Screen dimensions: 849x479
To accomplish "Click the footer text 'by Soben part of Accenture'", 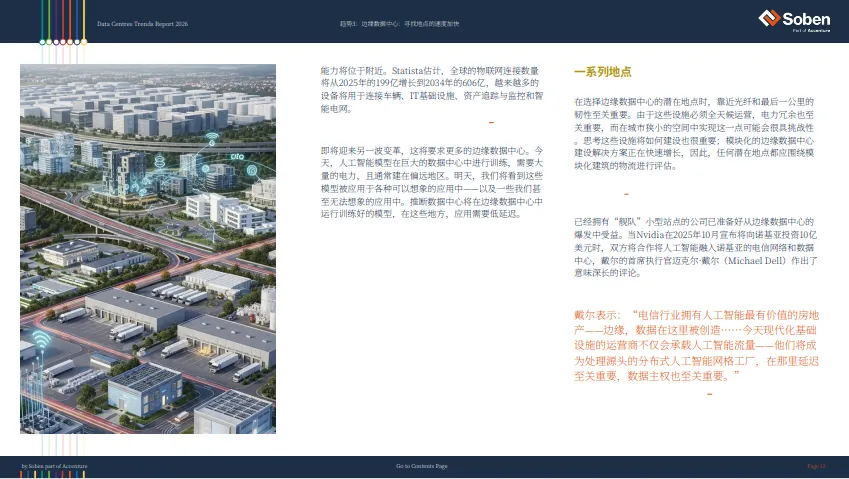I will click(x=54, y=466).
